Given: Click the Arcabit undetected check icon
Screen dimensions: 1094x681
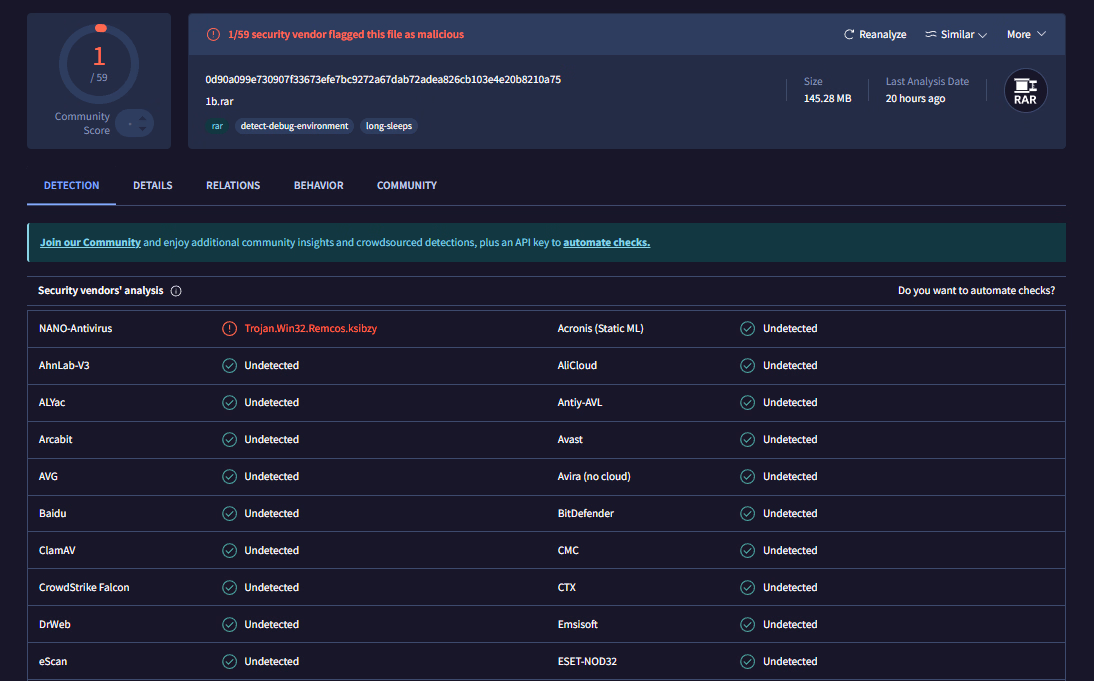Looking at the screenshot, I should pyautogui.click(x=230, y=440).
